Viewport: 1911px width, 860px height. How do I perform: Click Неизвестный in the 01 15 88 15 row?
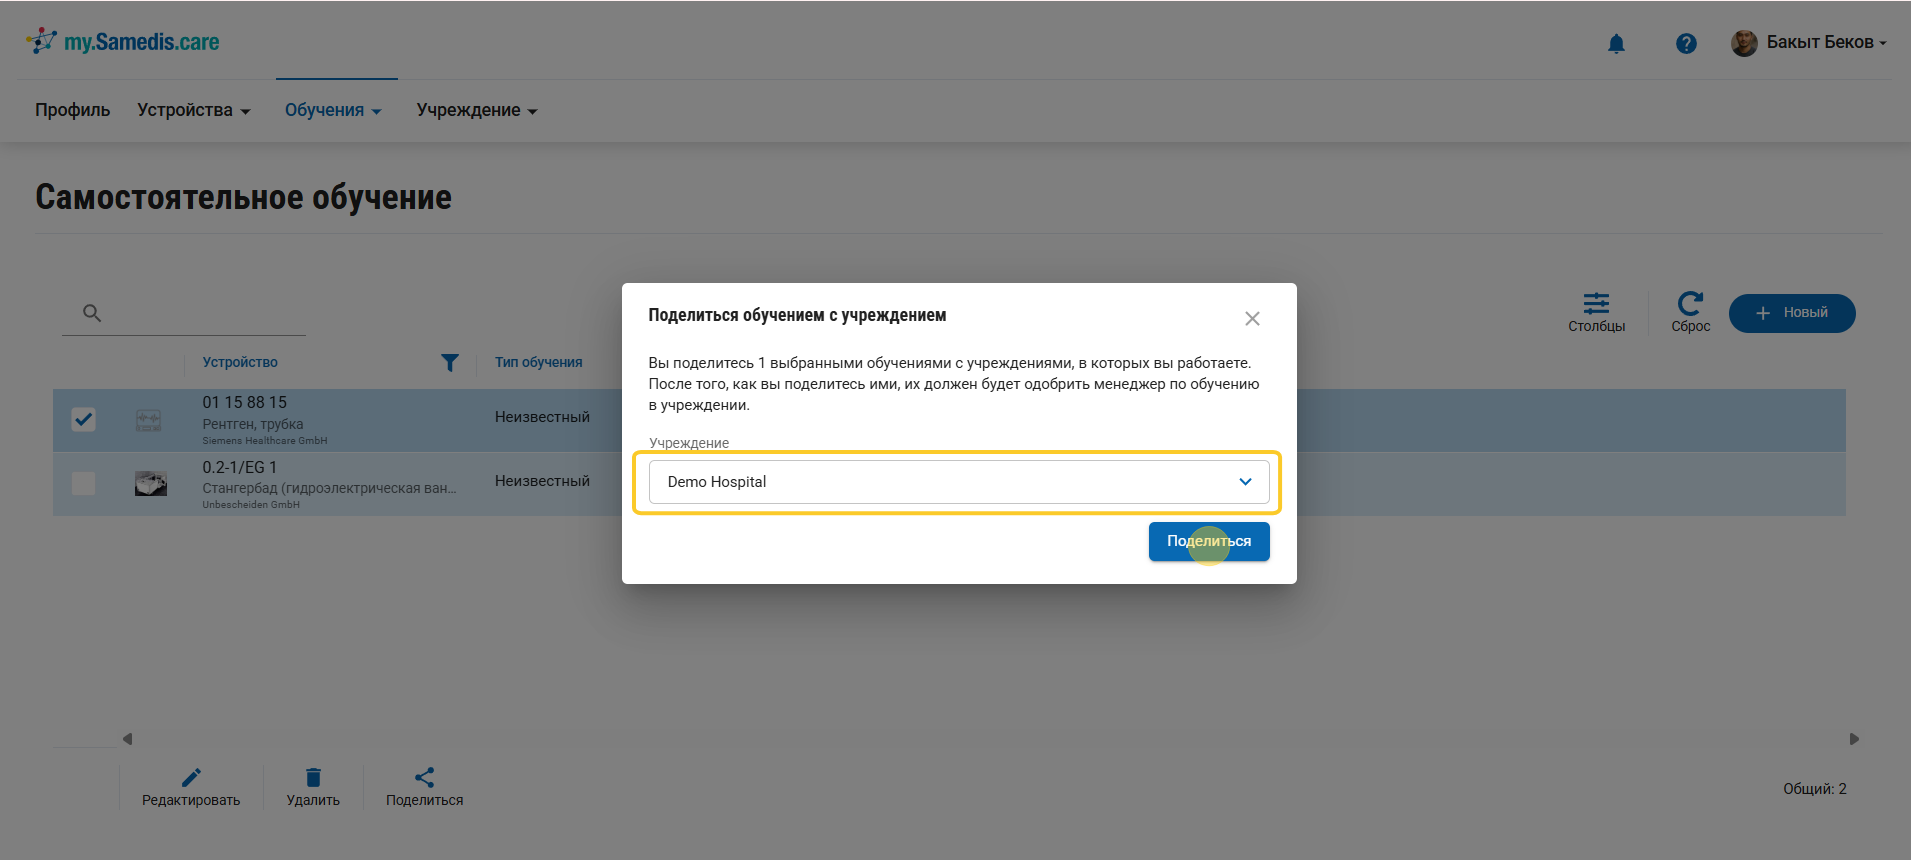click(x=542, y=417)
